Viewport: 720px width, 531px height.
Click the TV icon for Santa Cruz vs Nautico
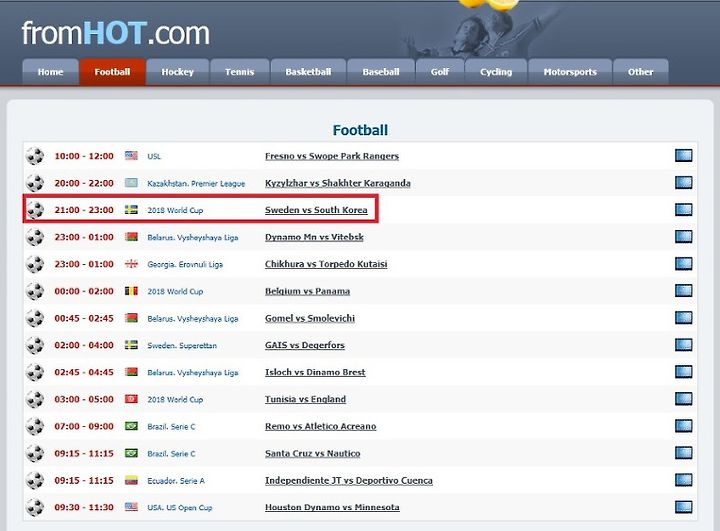(684, 453)
